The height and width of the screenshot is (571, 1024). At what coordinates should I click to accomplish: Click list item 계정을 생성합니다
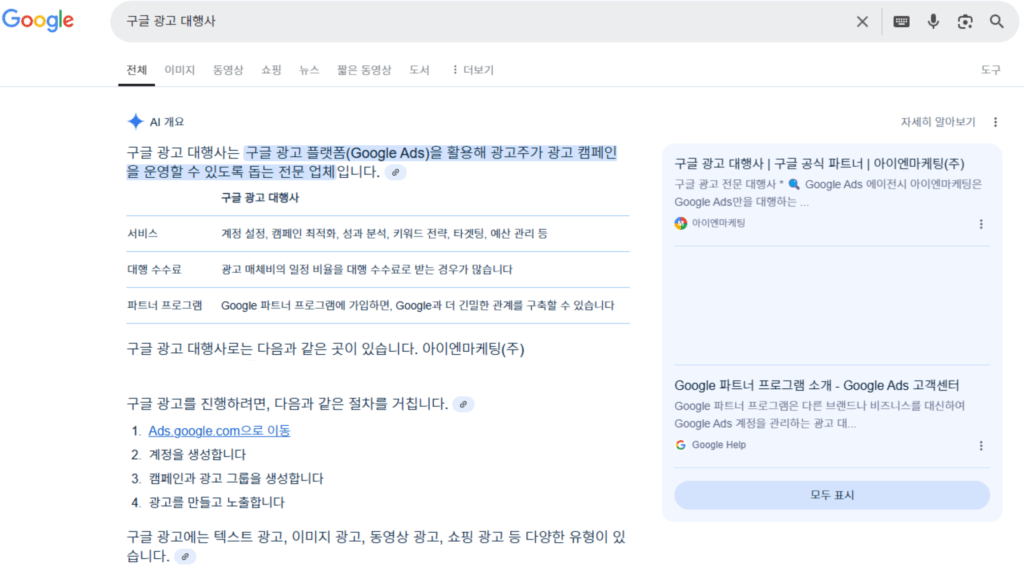(197, 455)
